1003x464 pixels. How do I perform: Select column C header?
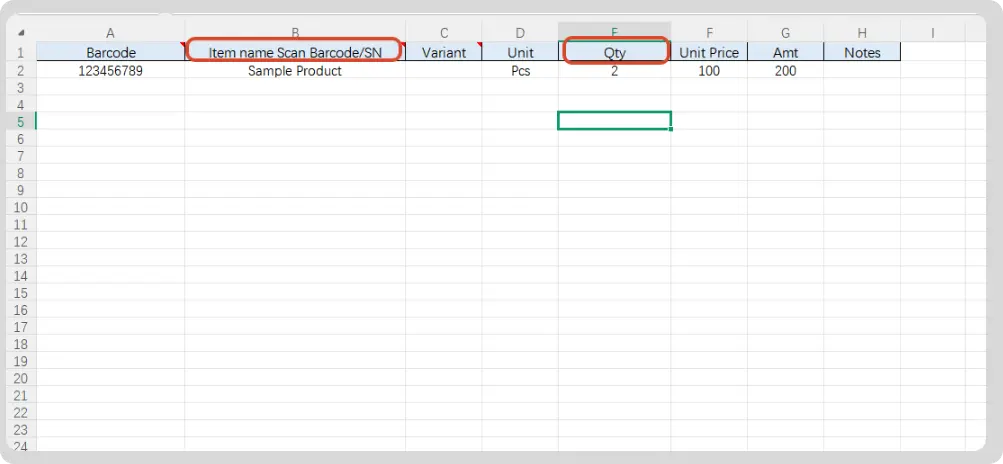coord(444,33)
